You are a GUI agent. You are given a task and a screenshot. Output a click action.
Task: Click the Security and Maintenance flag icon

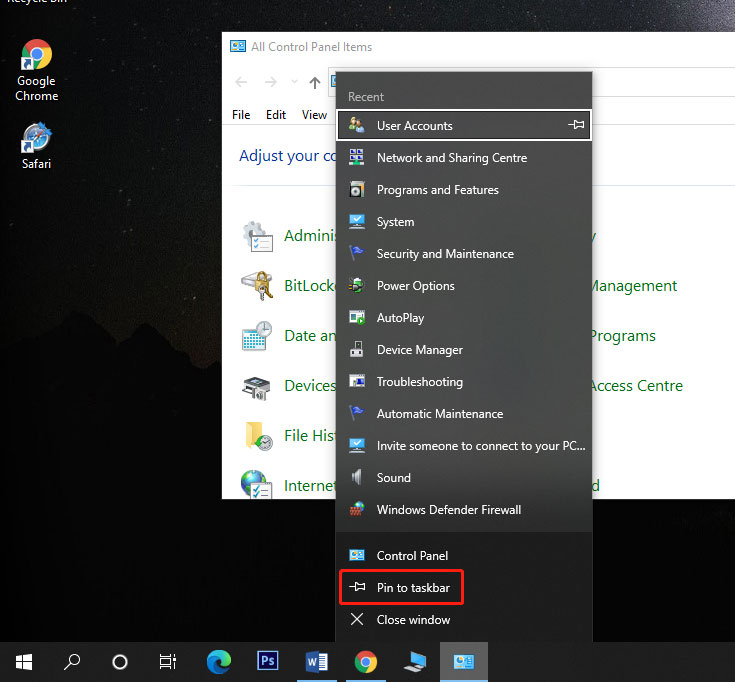[357, 253]
